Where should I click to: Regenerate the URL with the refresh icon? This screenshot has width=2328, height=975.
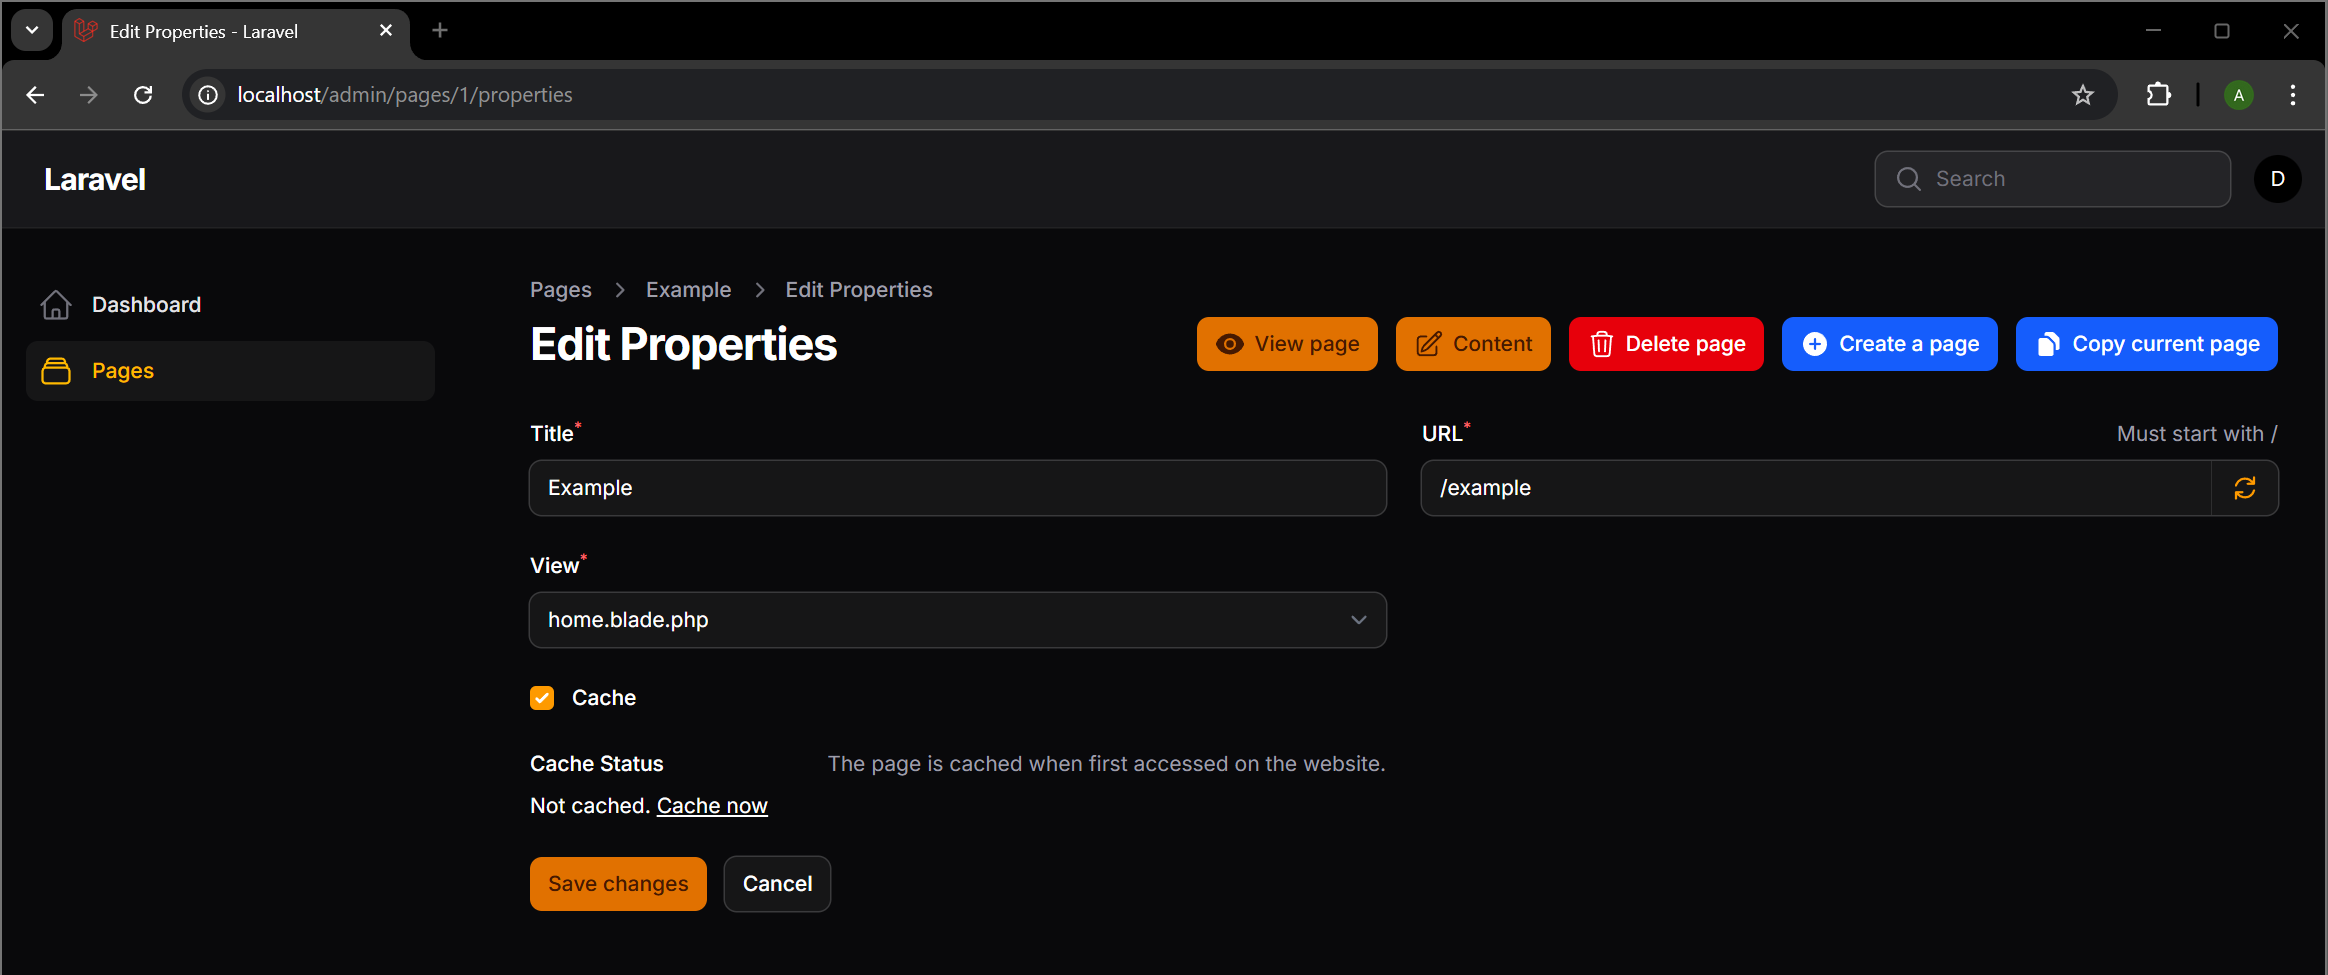point(2245,488)
